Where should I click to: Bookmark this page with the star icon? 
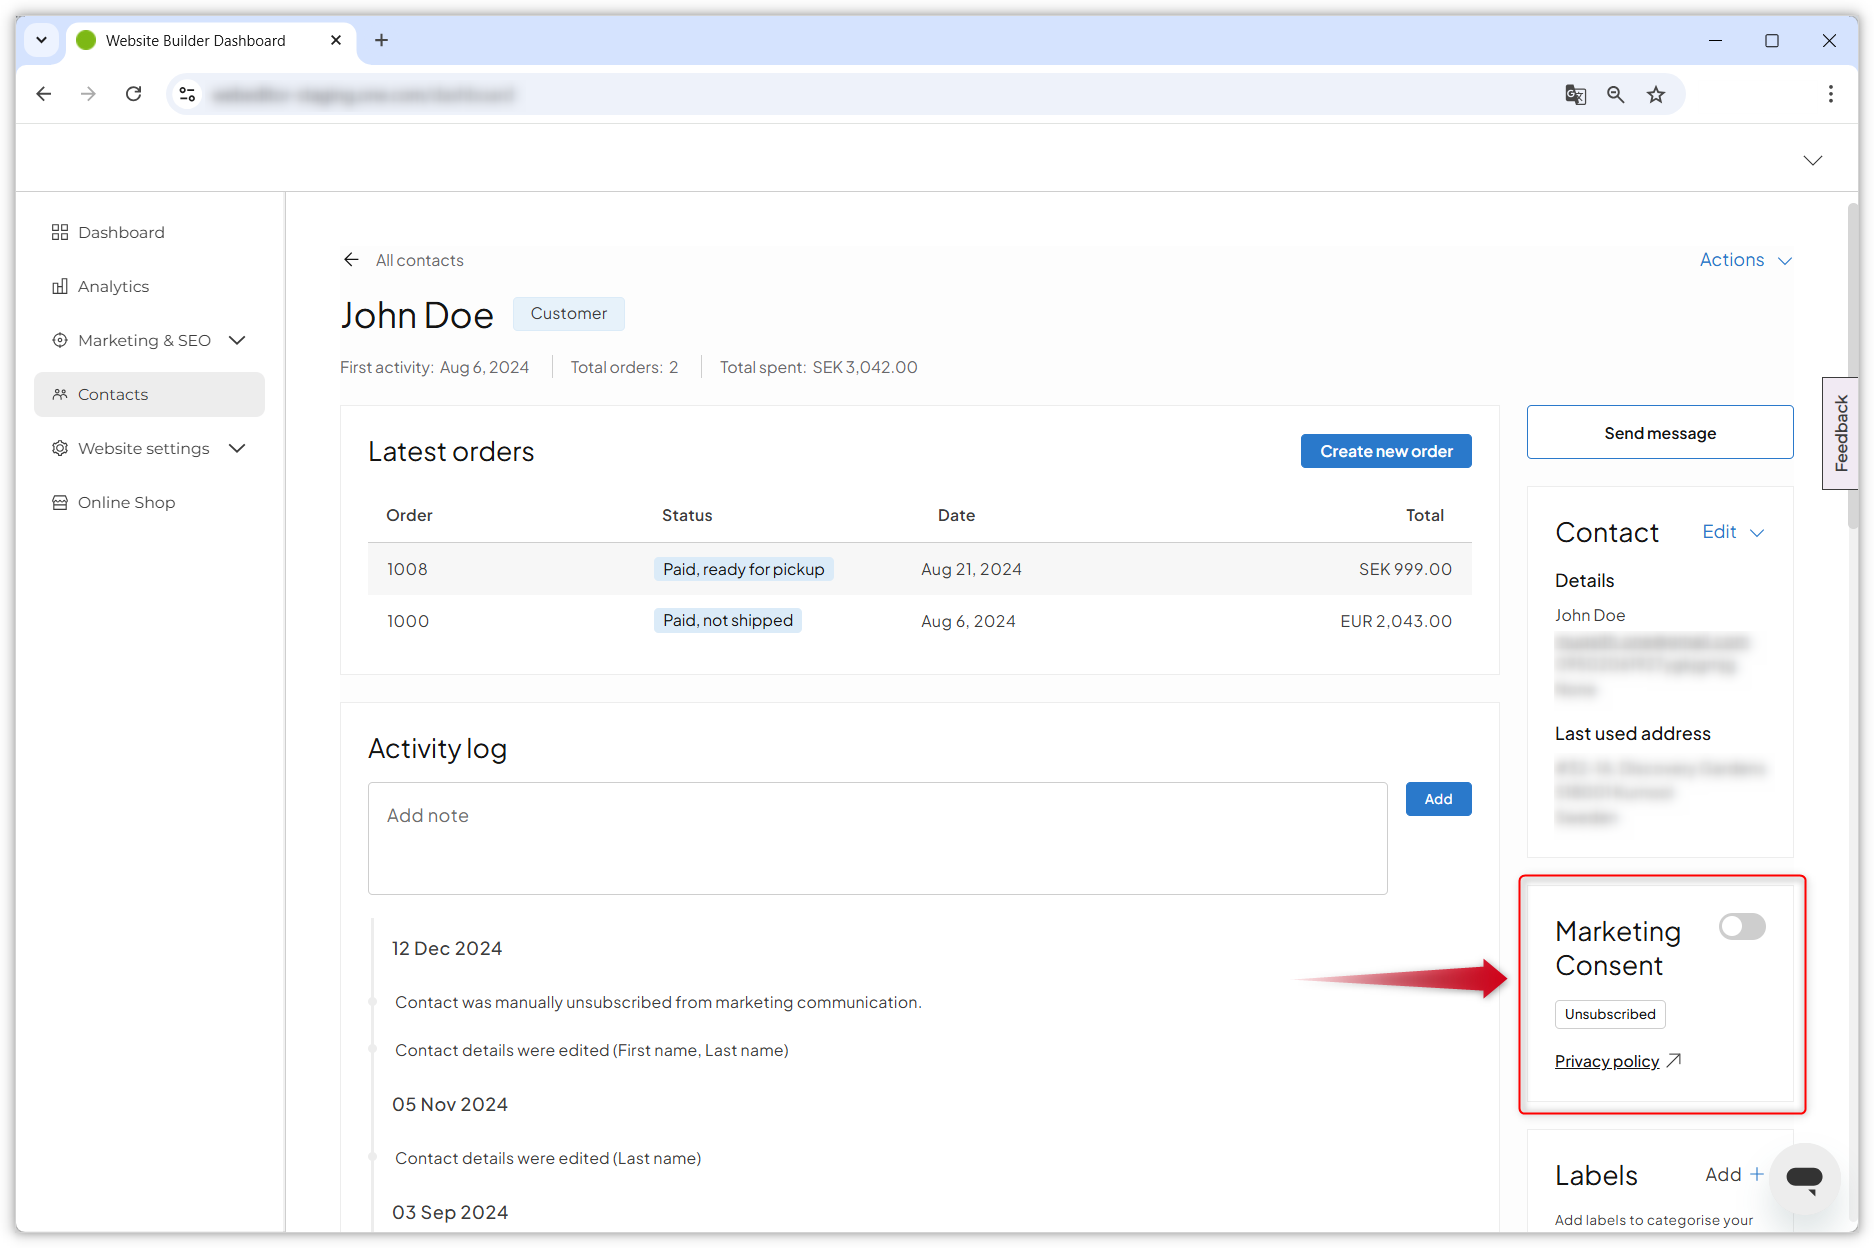(x=1656, y=95)
